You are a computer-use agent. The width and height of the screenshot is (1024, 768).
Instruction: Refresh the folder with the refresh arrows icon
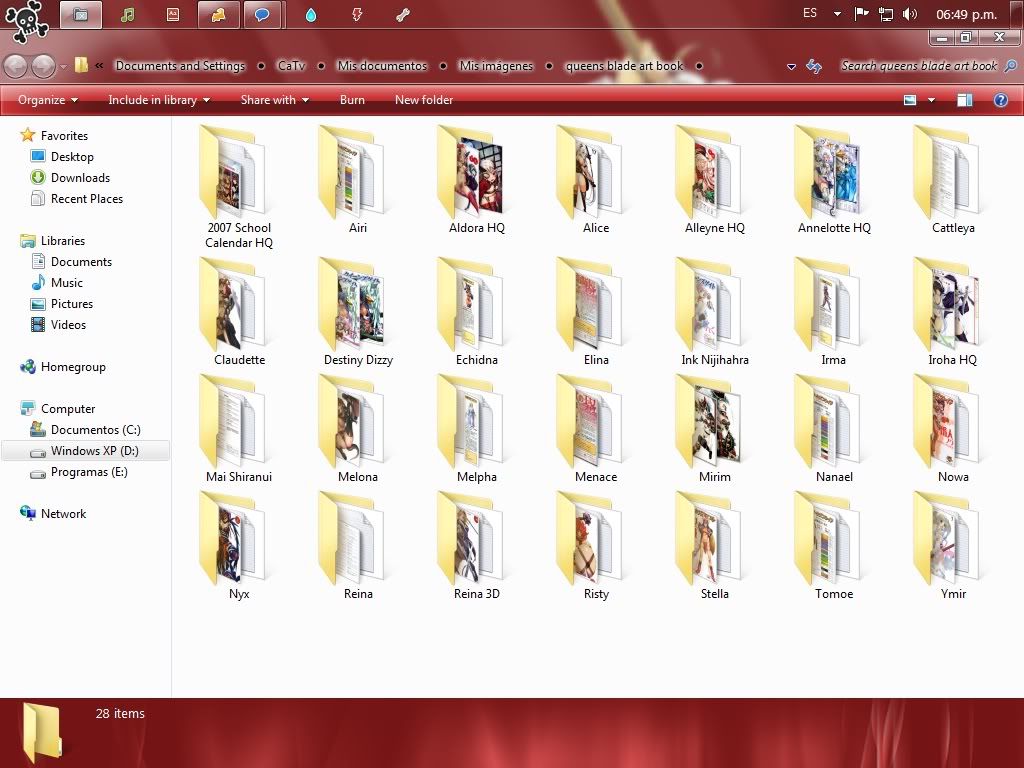click(814, 66)
